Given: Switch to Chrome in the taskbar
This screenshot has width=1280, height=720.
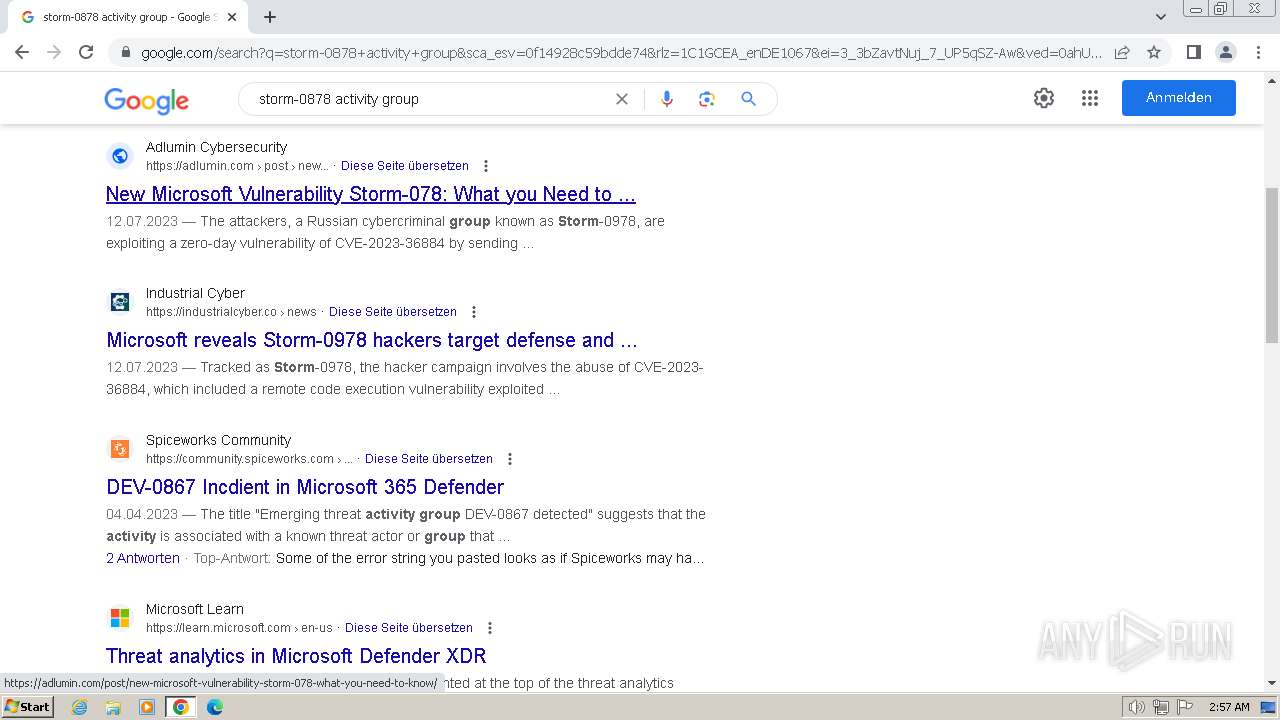Looking at the screenshot, I should pyautogui.click(x=181, y=707).
